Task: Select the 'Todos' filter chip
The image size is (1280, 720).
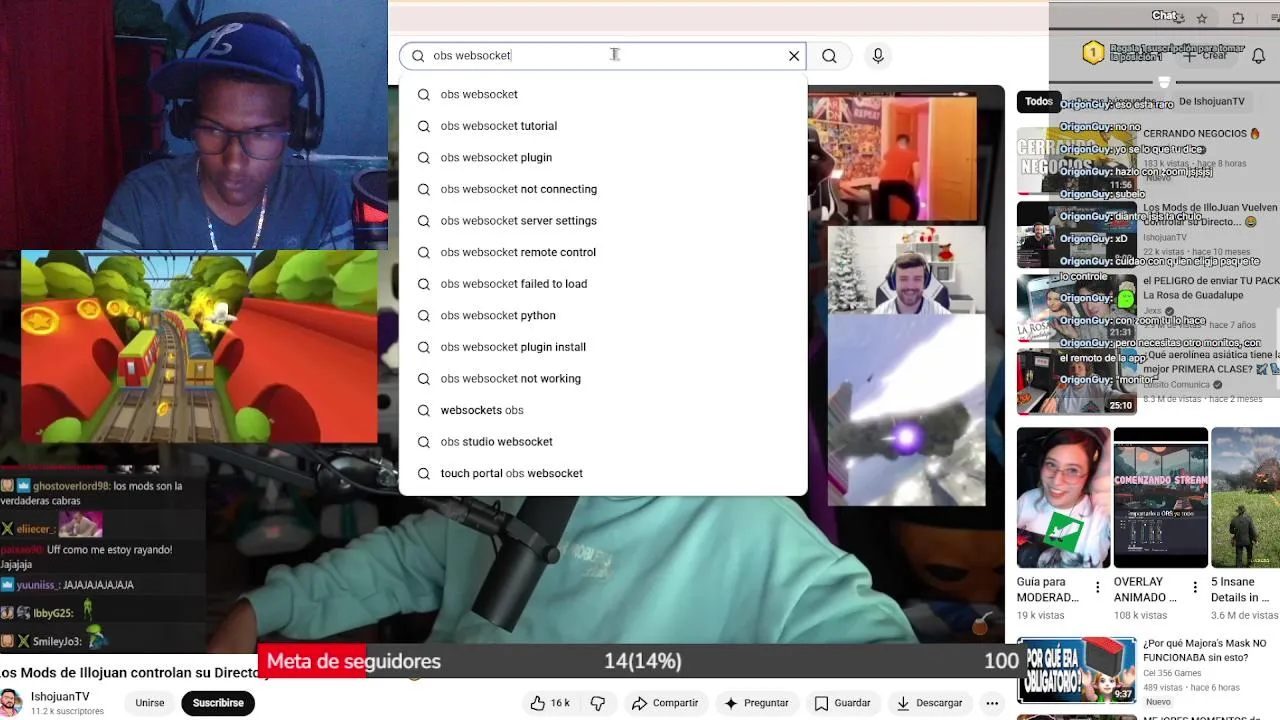Action: pos(1039,101)
